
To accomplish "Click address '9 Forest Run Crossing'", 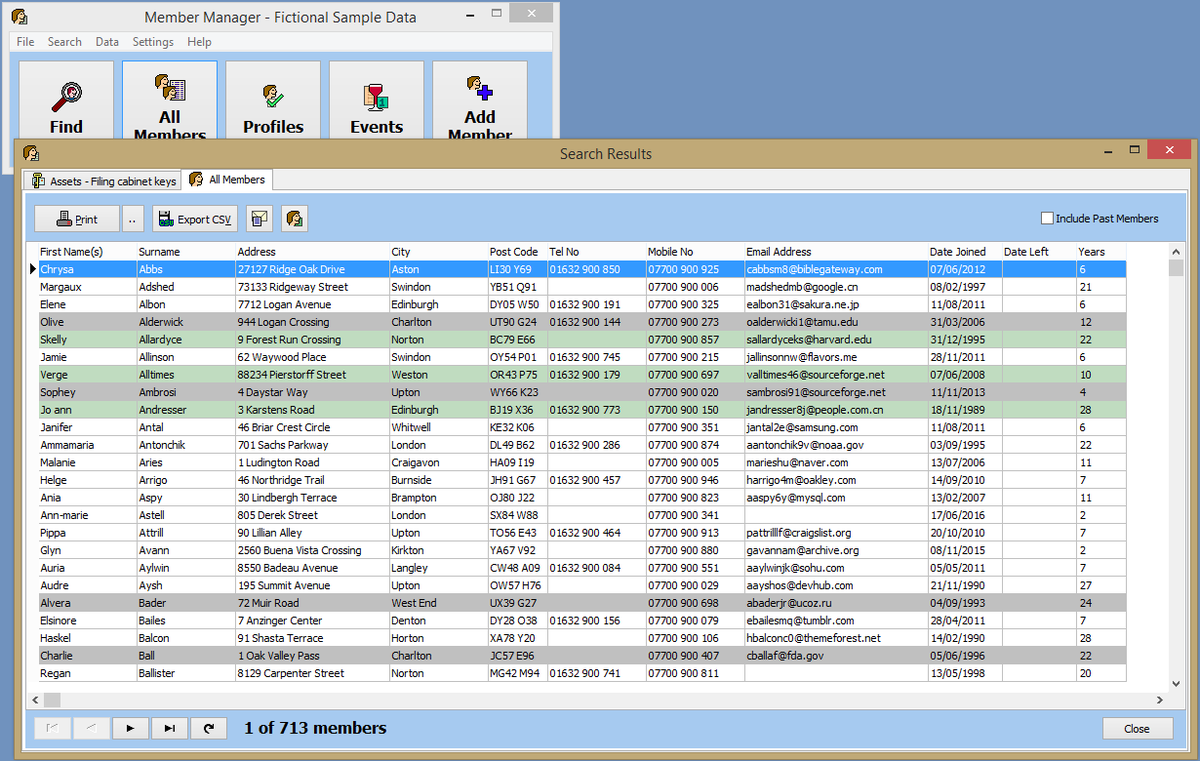I will [289, 340].
